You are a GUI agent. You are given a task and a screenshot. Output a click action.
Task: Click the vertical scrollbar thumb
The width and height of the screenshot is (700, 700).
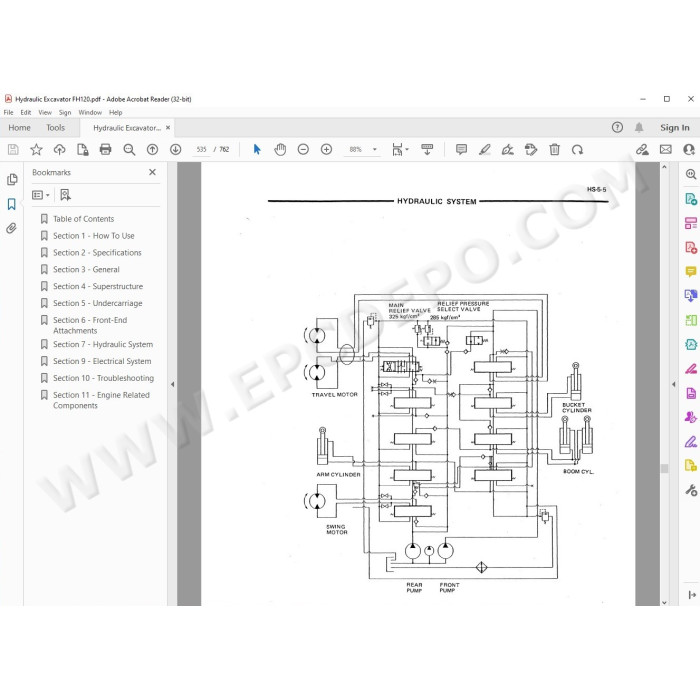(664, 468)
